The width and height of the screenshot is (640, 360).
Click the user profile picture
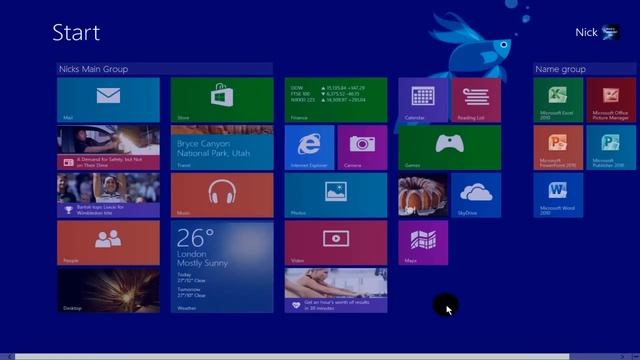(611, 32)
